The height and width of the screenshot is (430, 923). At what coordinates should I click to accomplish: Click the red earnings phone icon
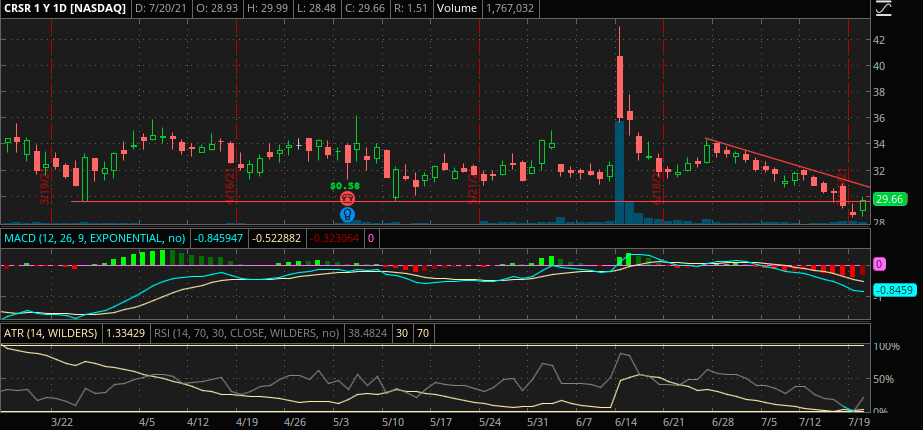click(347, 199)
